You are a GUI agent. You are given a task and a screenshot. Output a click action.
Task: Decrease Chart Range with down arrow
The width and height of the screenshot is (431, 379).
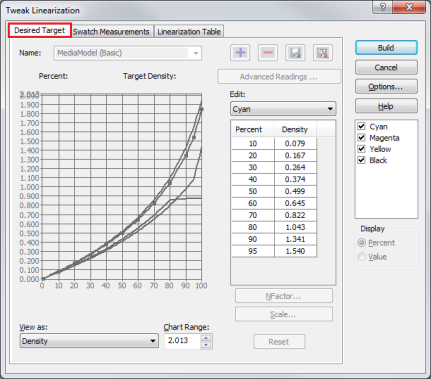(x=206, y=345)
